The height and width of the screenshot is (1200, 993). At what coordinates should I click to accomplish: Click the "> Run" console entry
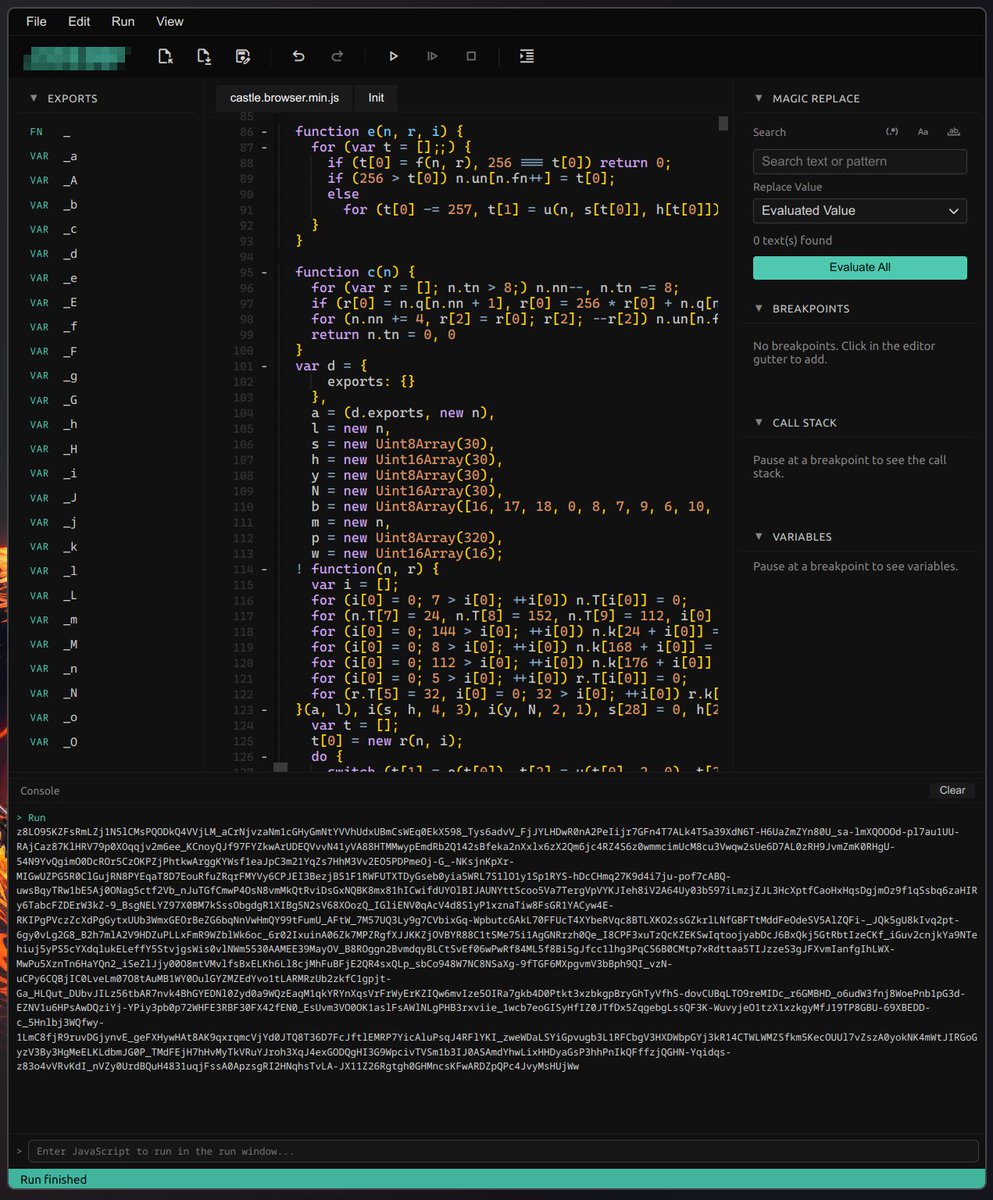[30, 818]
